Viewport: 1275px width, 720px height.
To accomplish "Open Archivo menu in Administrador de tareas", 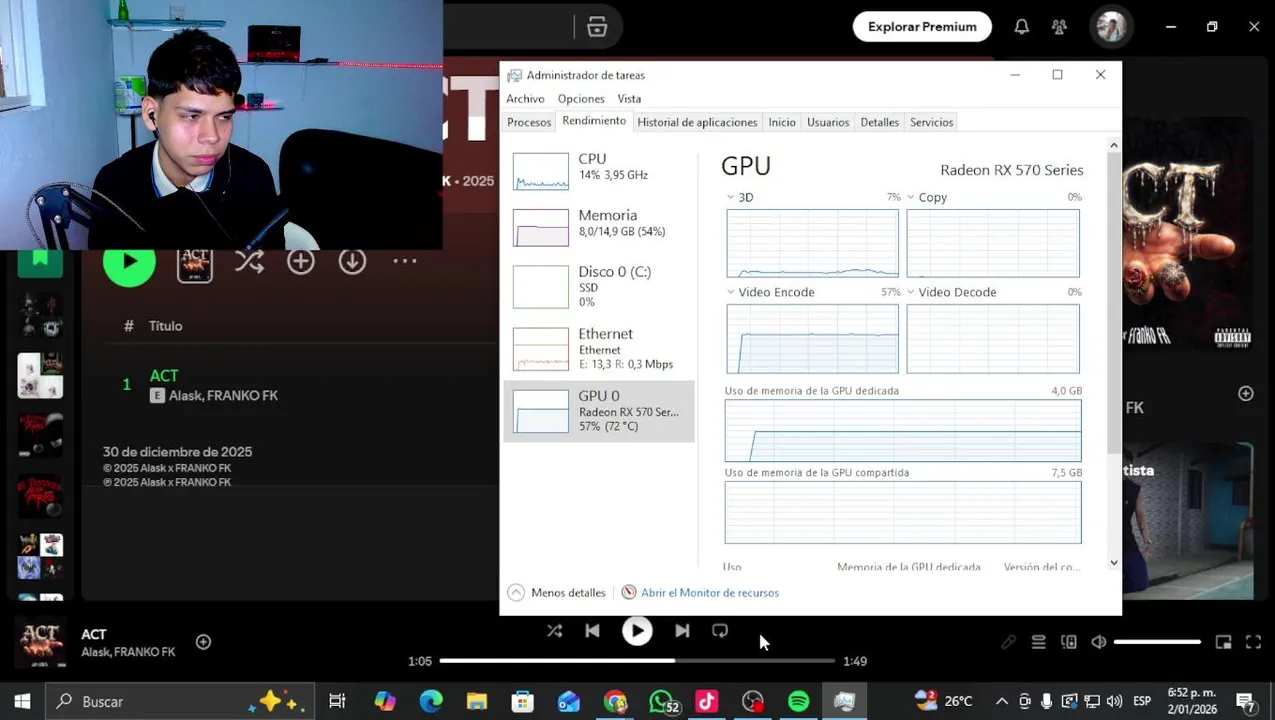I will click(525, 99).
